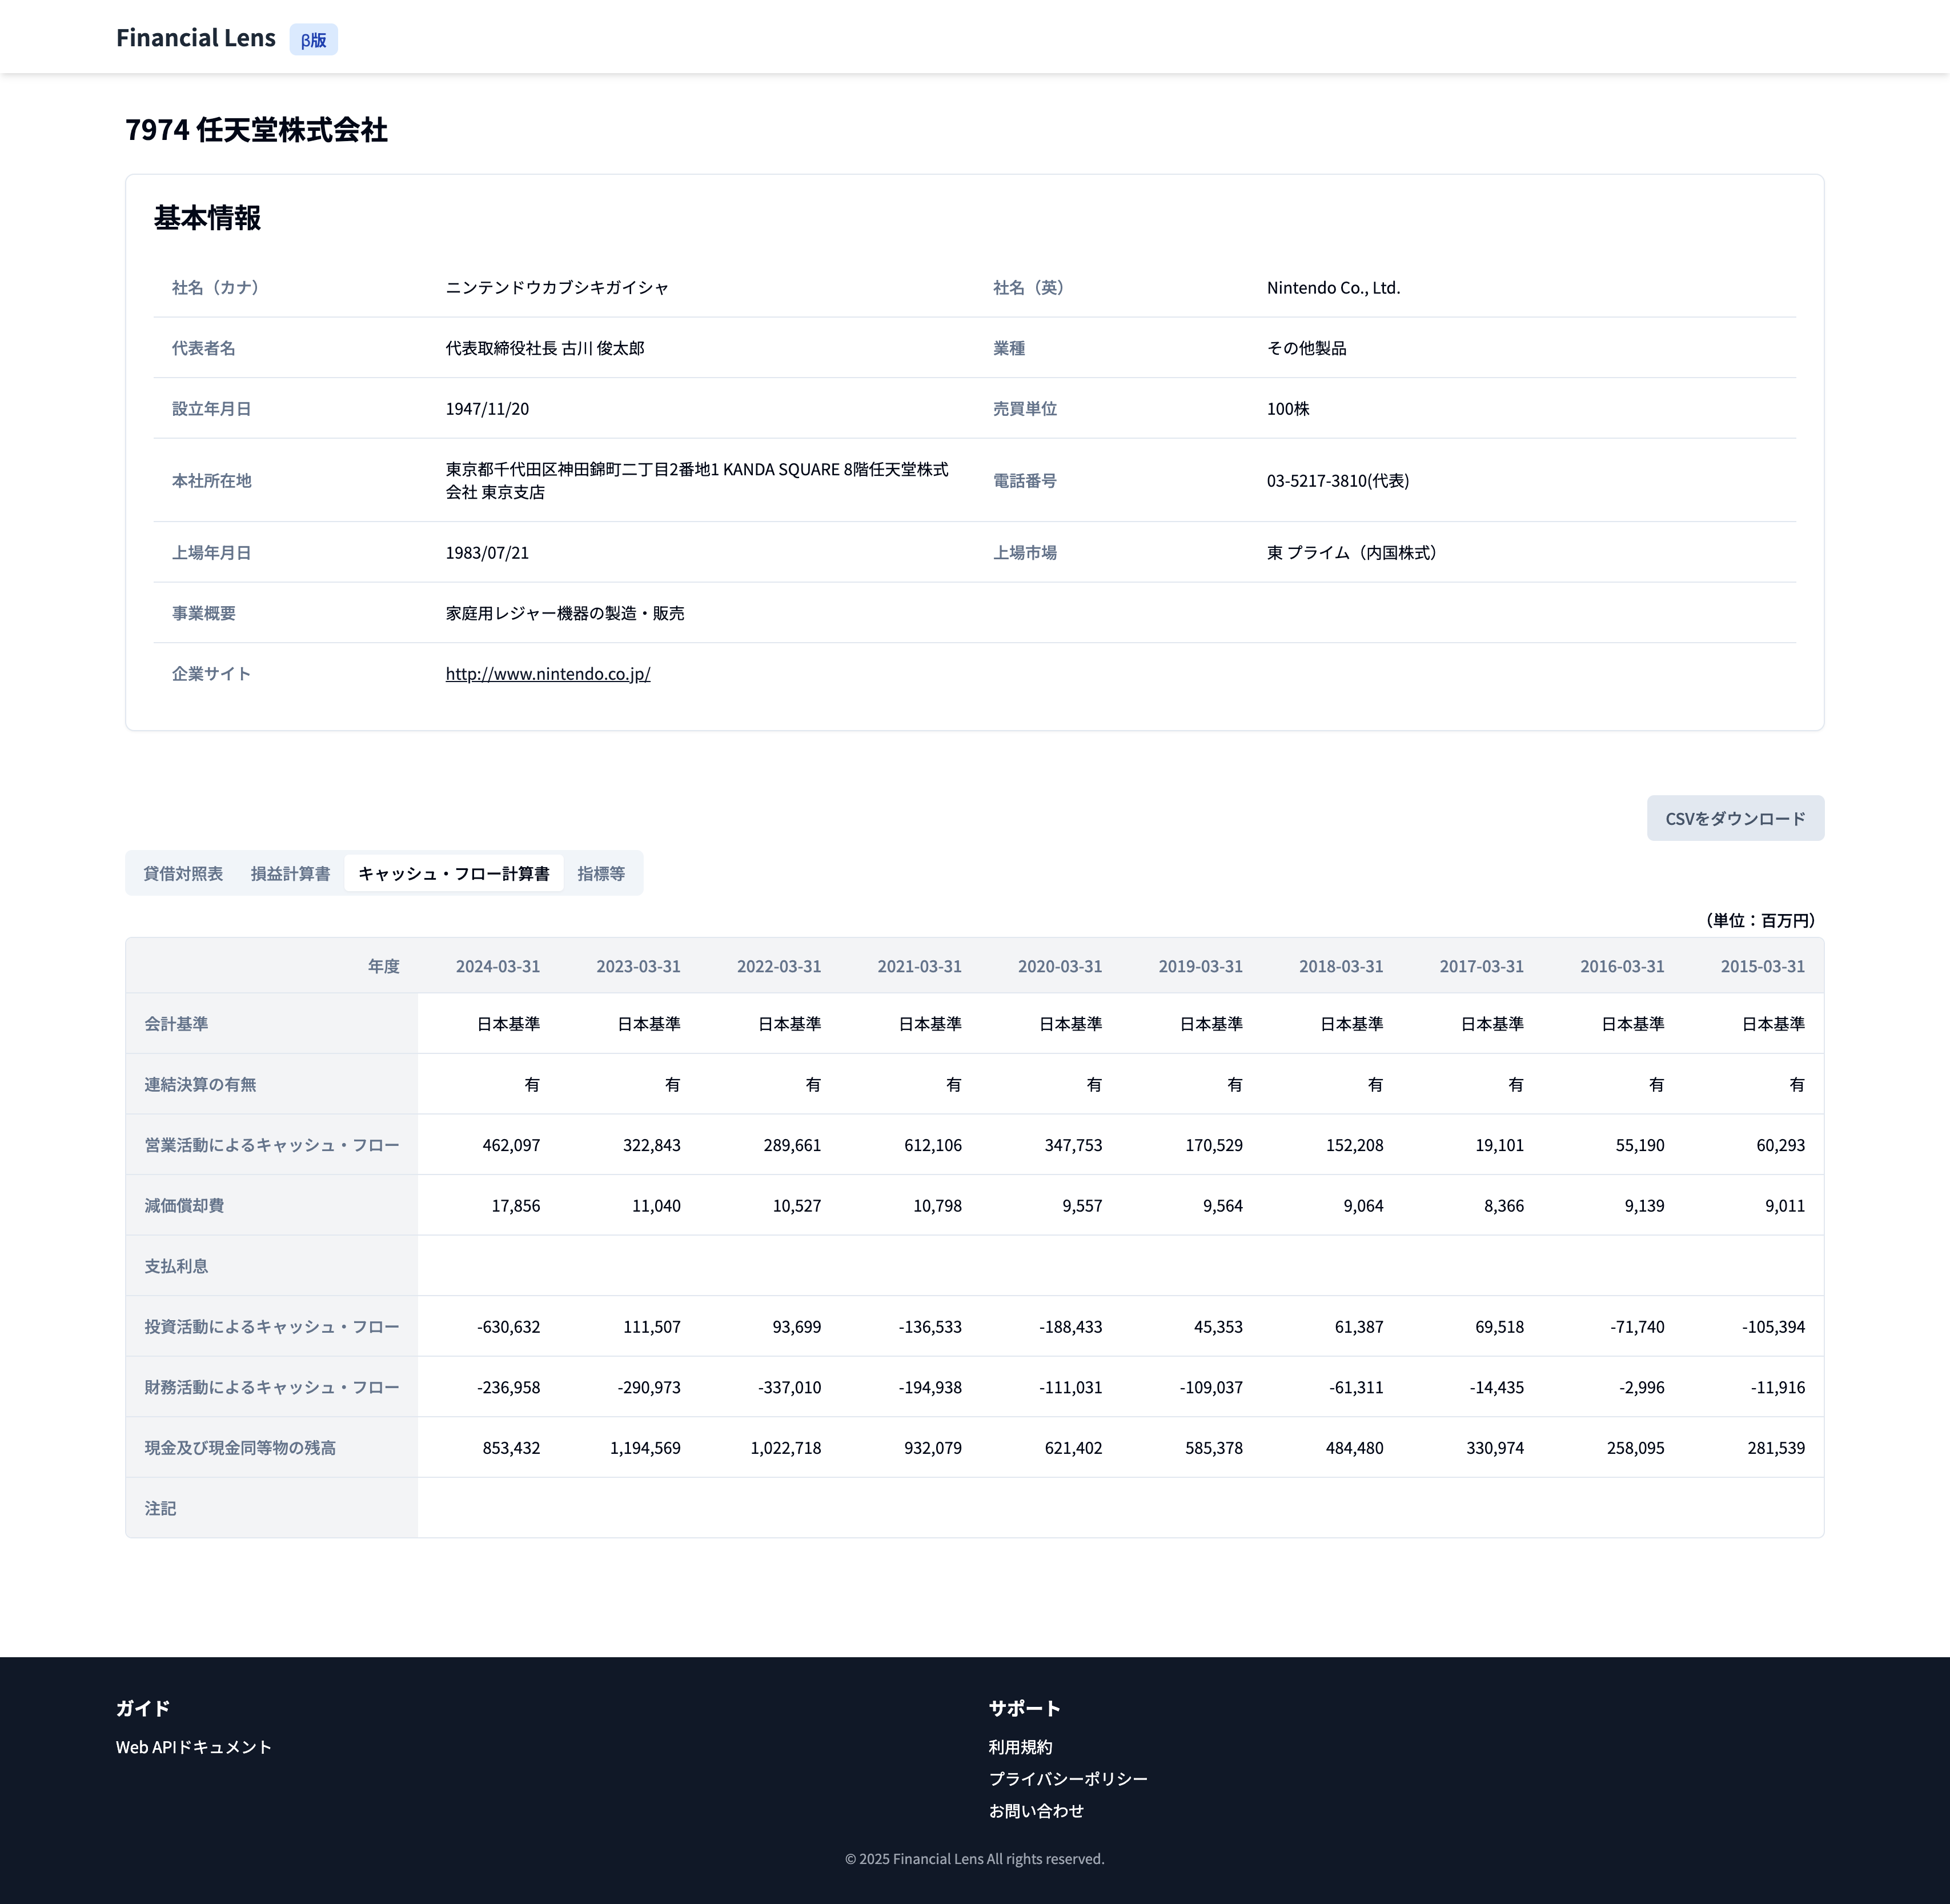Click the 2015-03-31 column header

(1762, 966)
